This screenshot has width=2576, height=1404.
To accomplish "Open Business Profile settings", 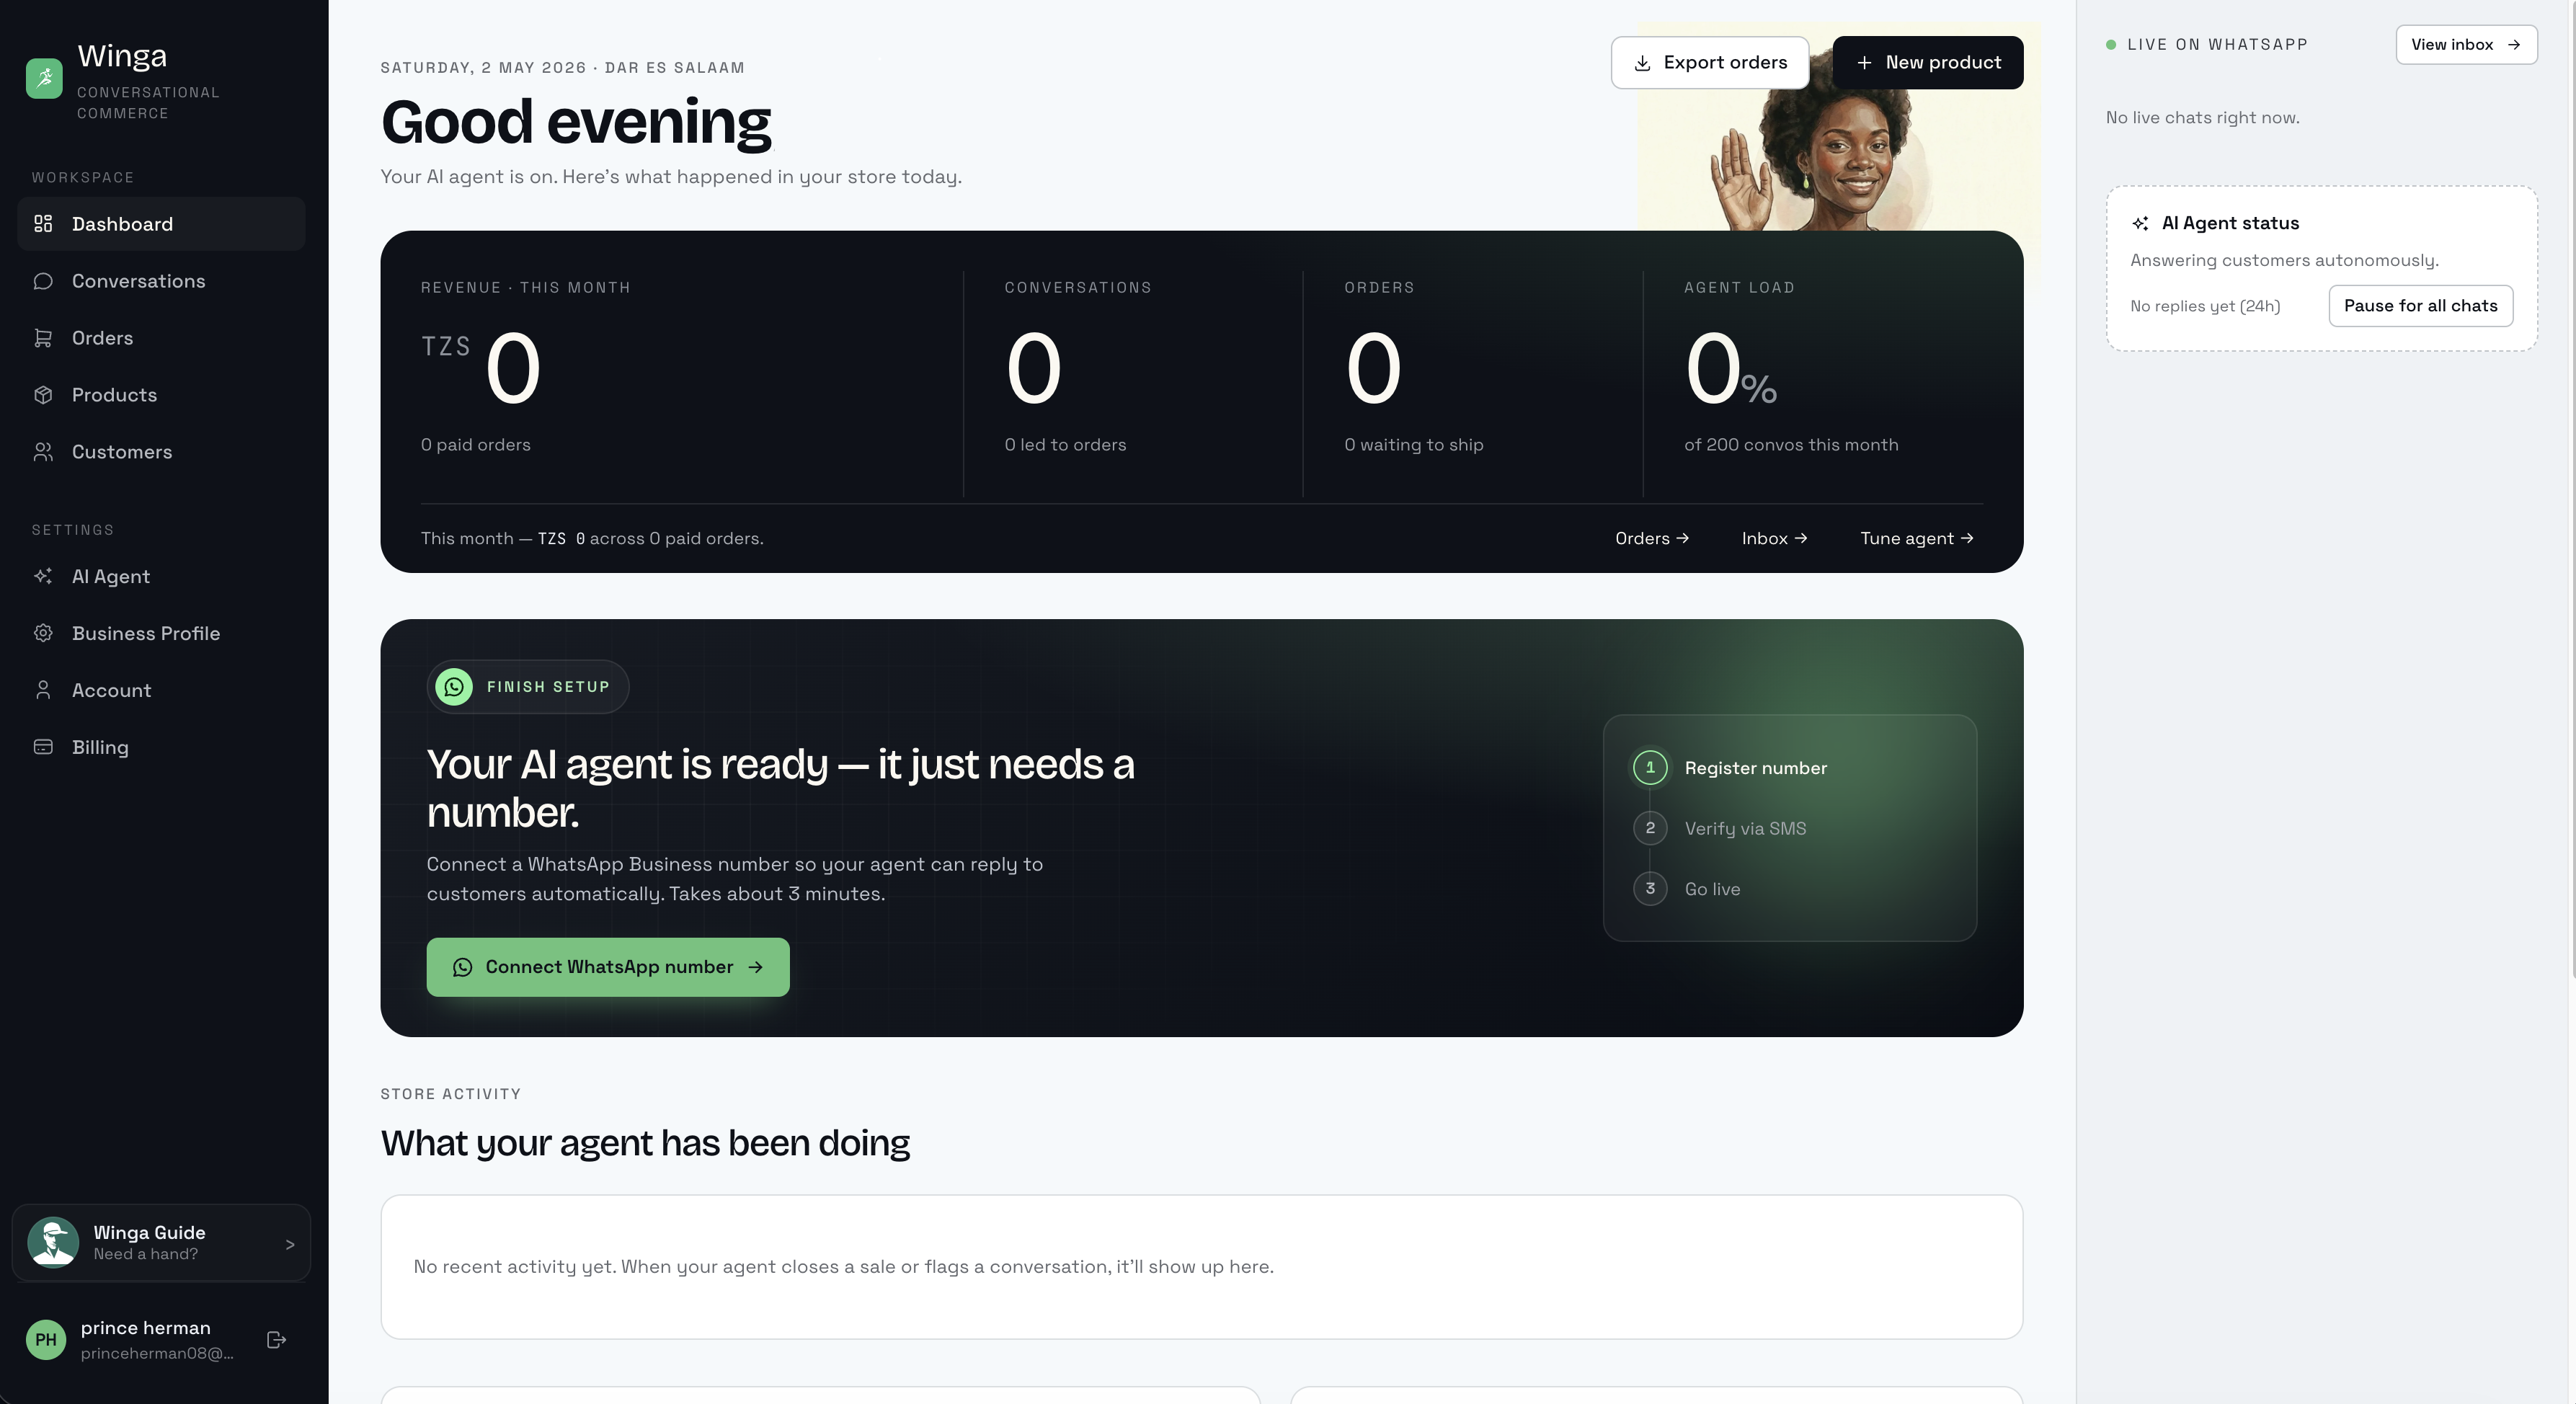I will pyautogui.click(x=161, y=633).
